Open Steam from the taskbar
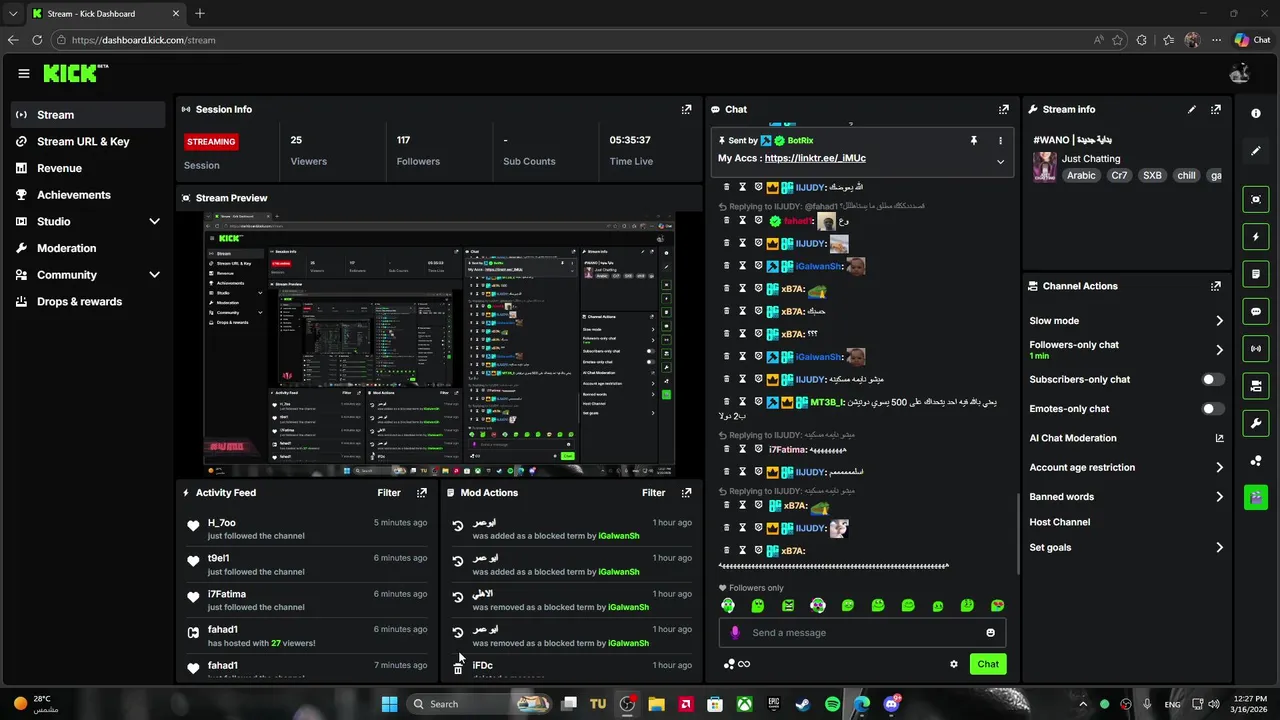 pos(803,704)
